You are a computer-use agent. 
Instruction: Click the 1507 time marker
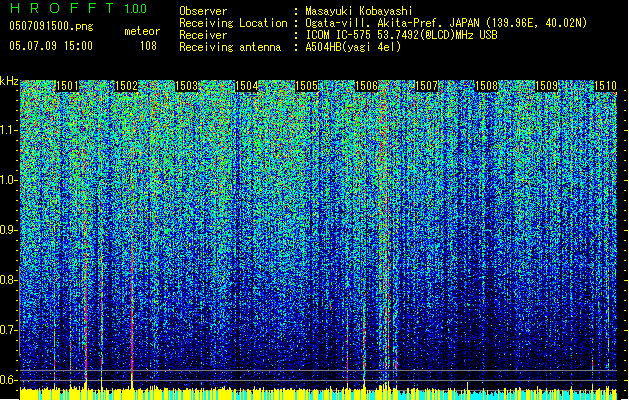pos(426,86)
